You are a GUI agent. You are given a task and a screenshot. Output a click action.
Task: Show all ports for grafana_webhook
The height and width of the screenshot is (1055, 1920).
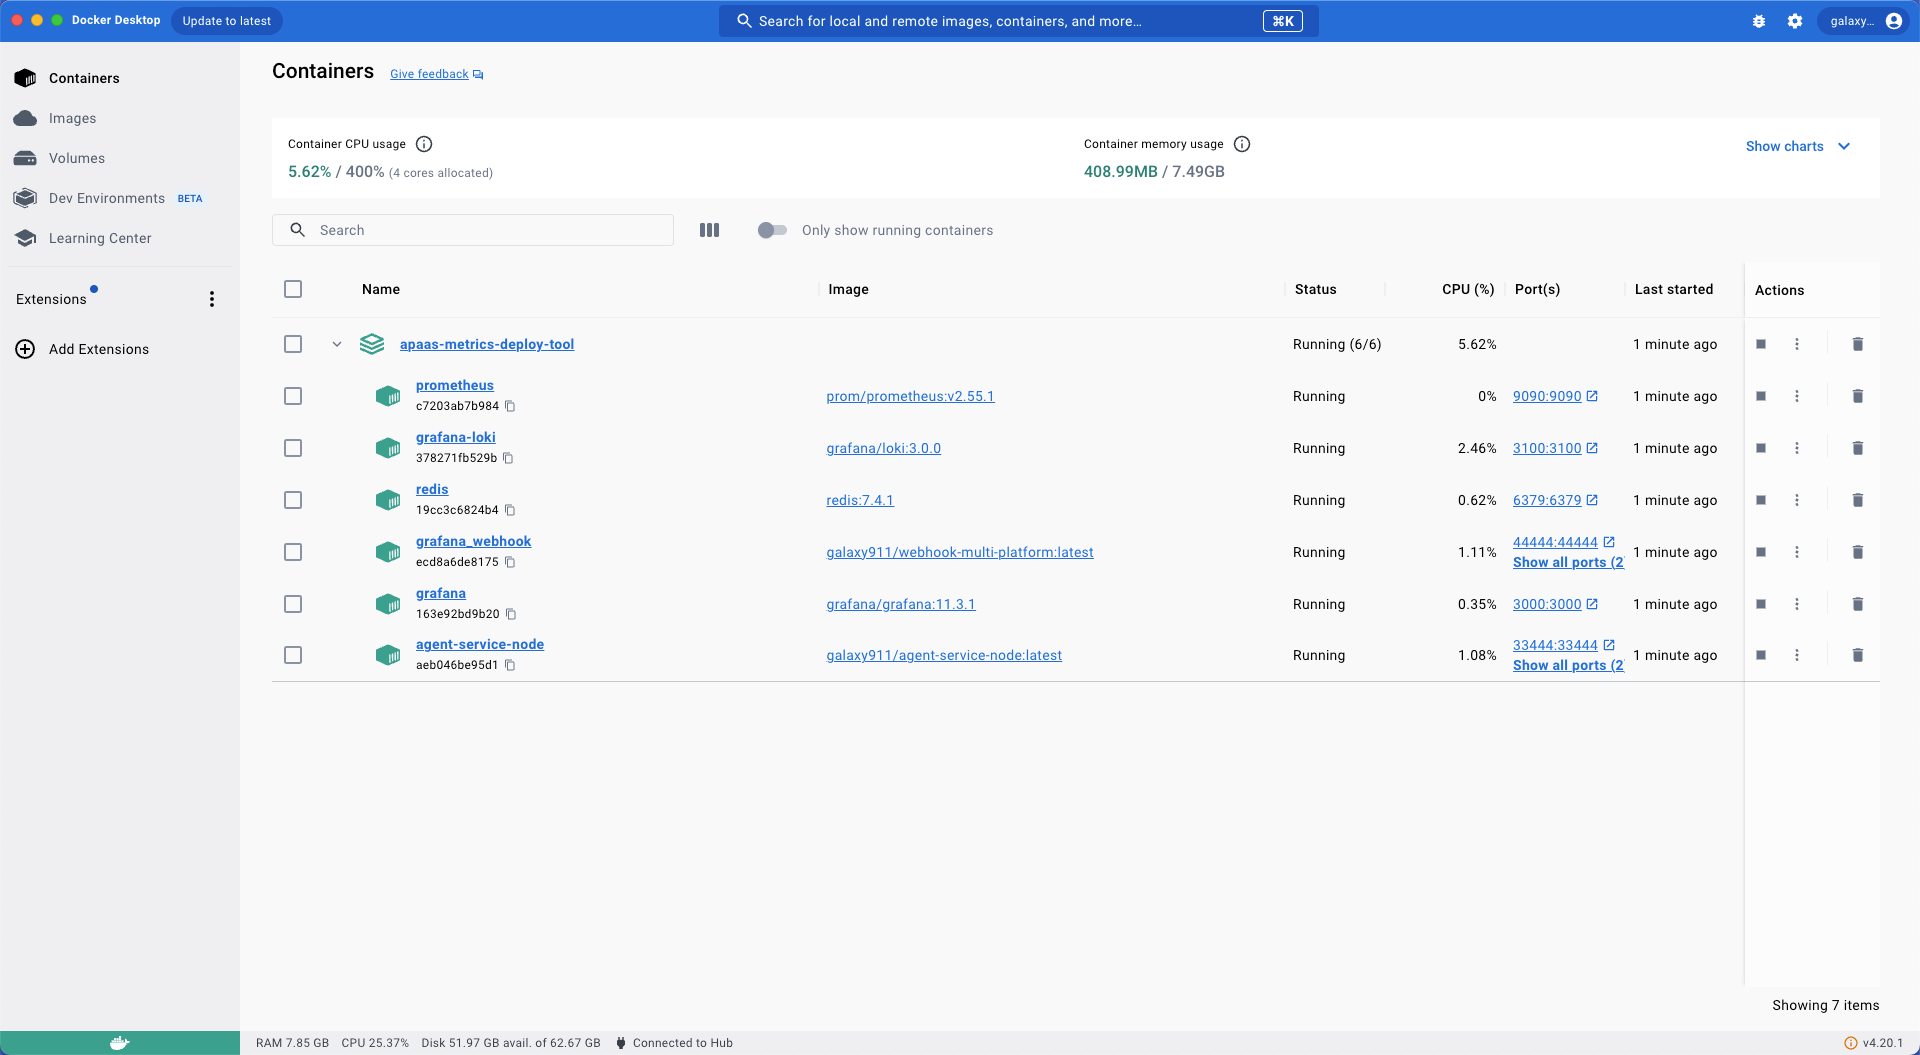1568,562
